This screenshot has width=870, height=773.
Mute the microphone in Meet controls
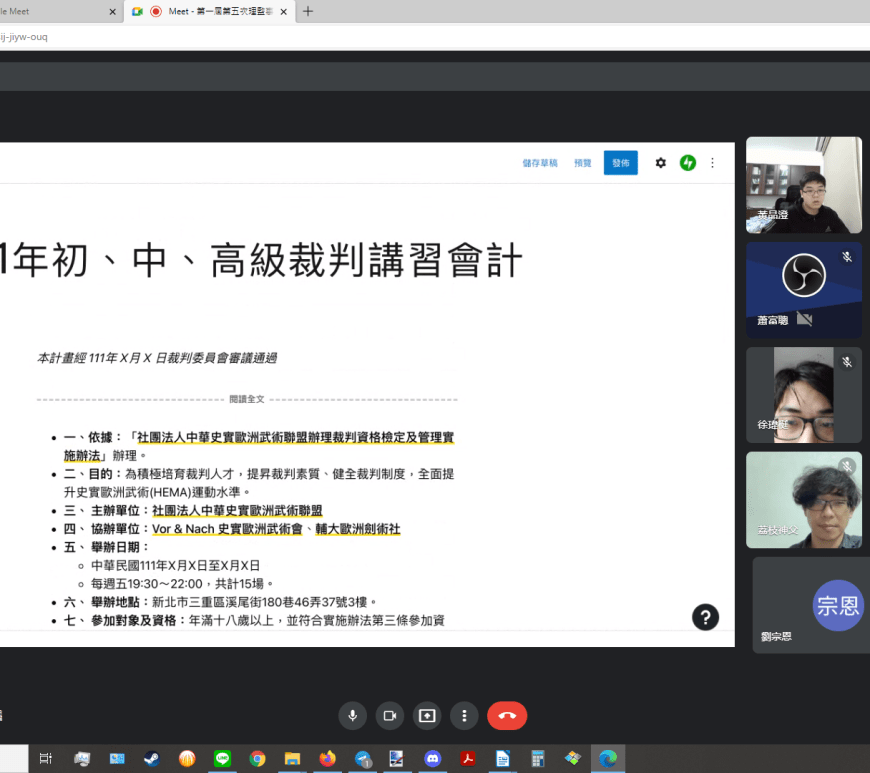[351, 715]
